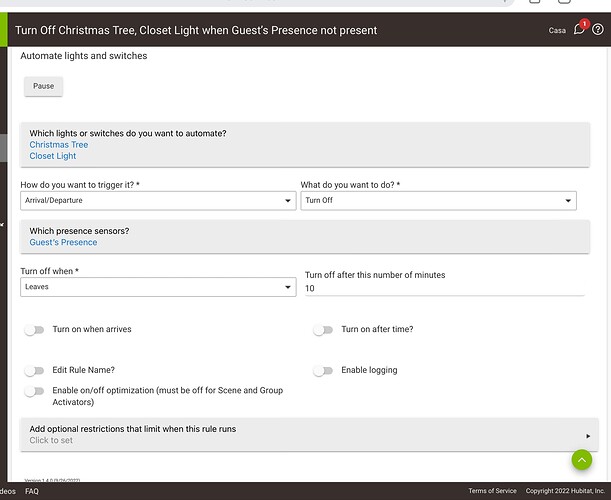Expand the optional restrictions section

[x=304, y=434]
